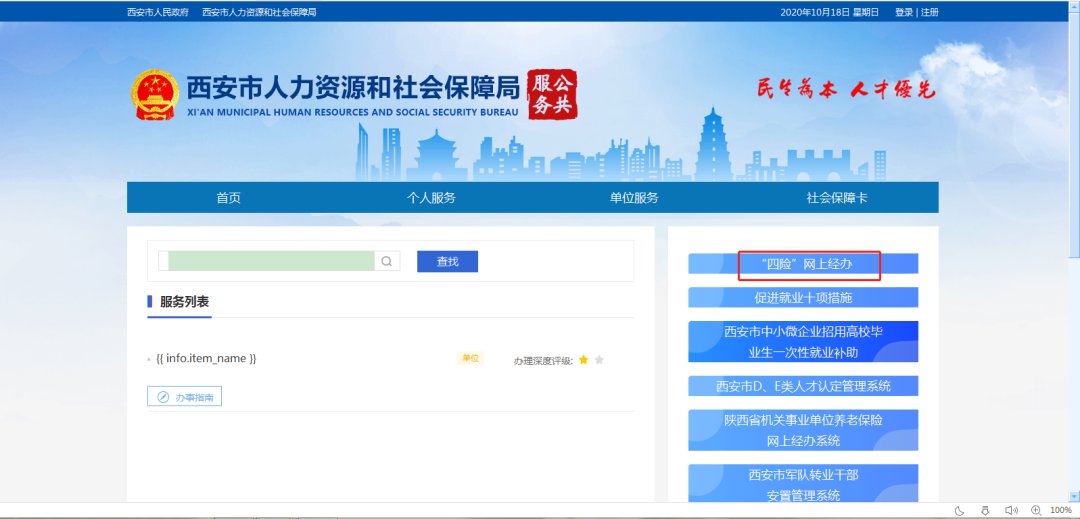Open the 个人服务 navigation tab
Screen dimensions: 1080x519
[x=431, y=198]
